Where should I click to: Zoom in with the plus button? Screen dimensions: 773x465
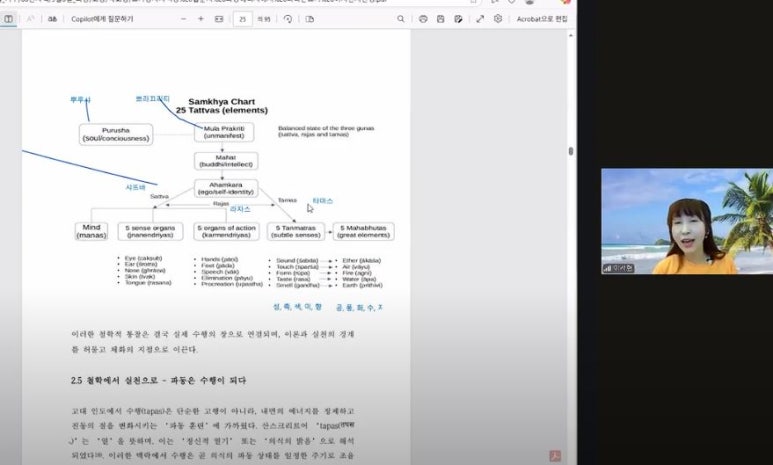200,19
